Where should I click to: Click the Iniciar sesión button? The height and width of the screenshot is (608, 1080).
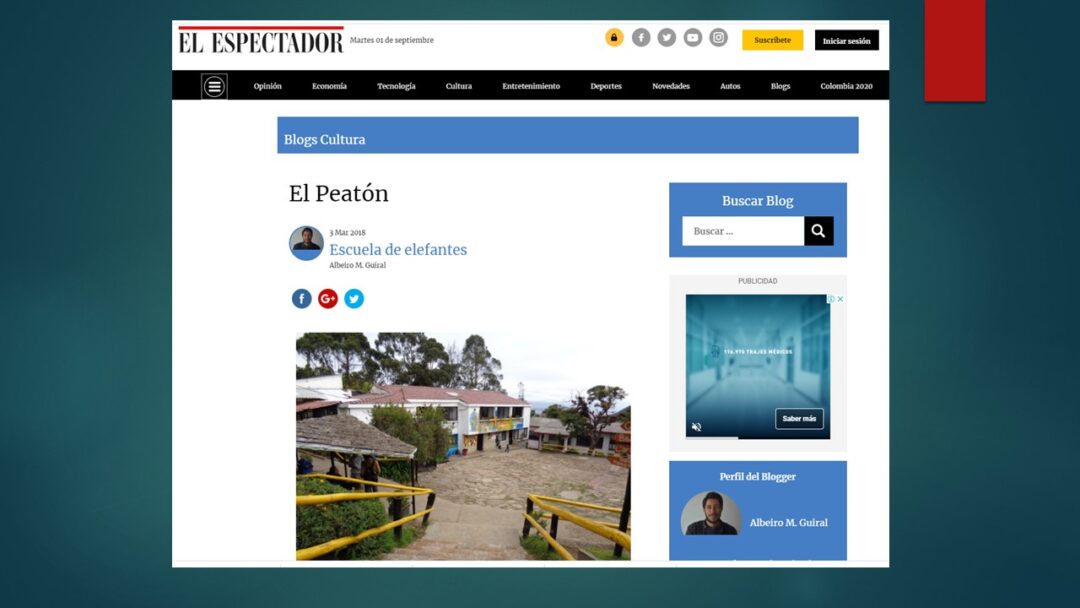click(847, 40)
